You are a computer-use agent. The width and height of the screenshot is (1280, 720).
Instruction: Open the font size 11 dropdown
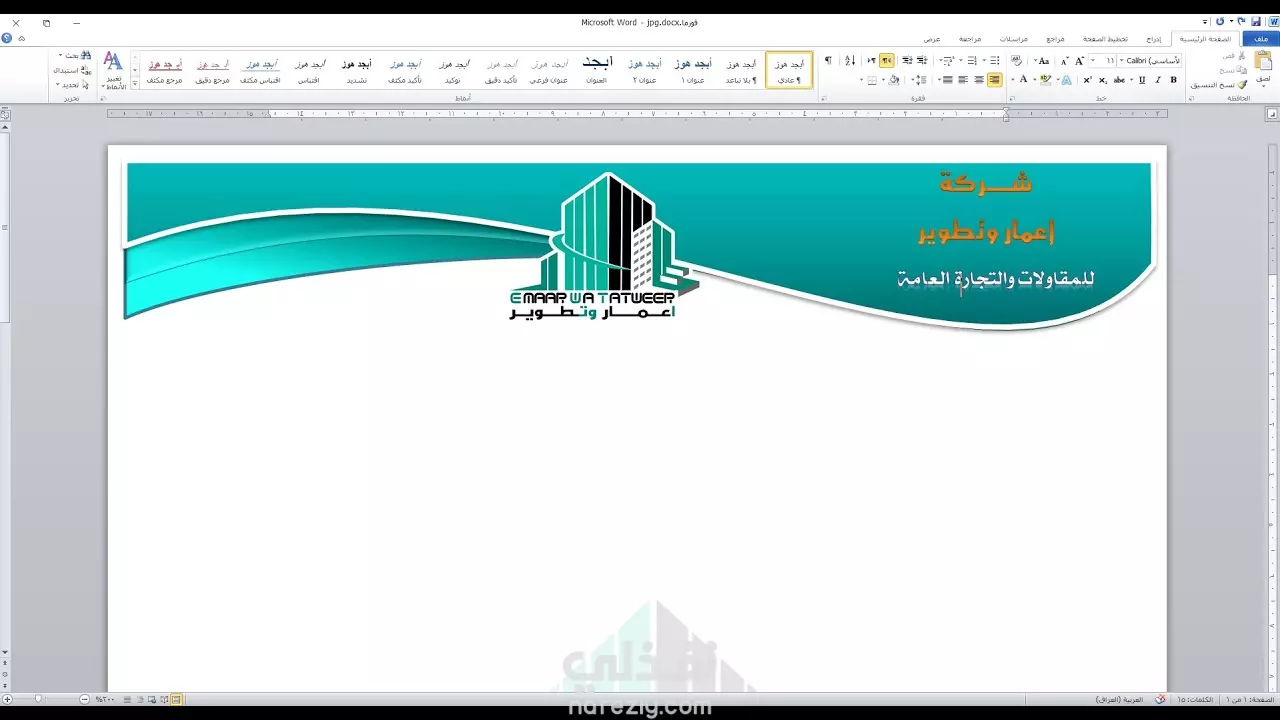click(x=1092, y=61)
